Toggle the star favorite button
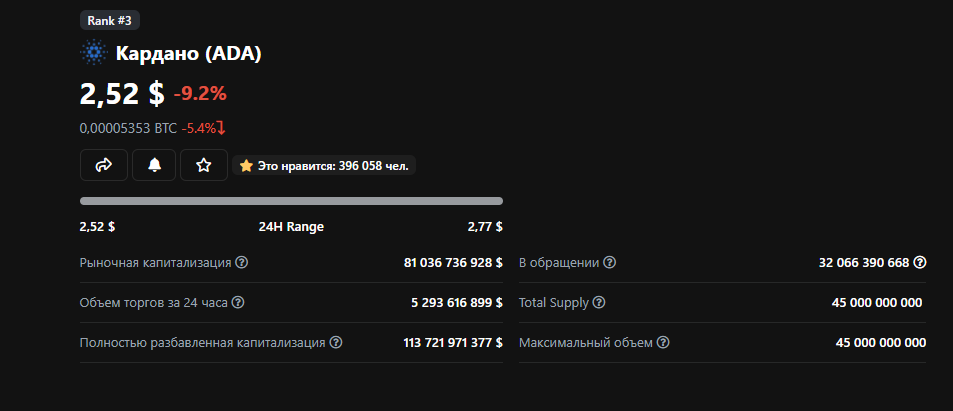The width and height of the screenshot is (953, 411). coord(204,165)
